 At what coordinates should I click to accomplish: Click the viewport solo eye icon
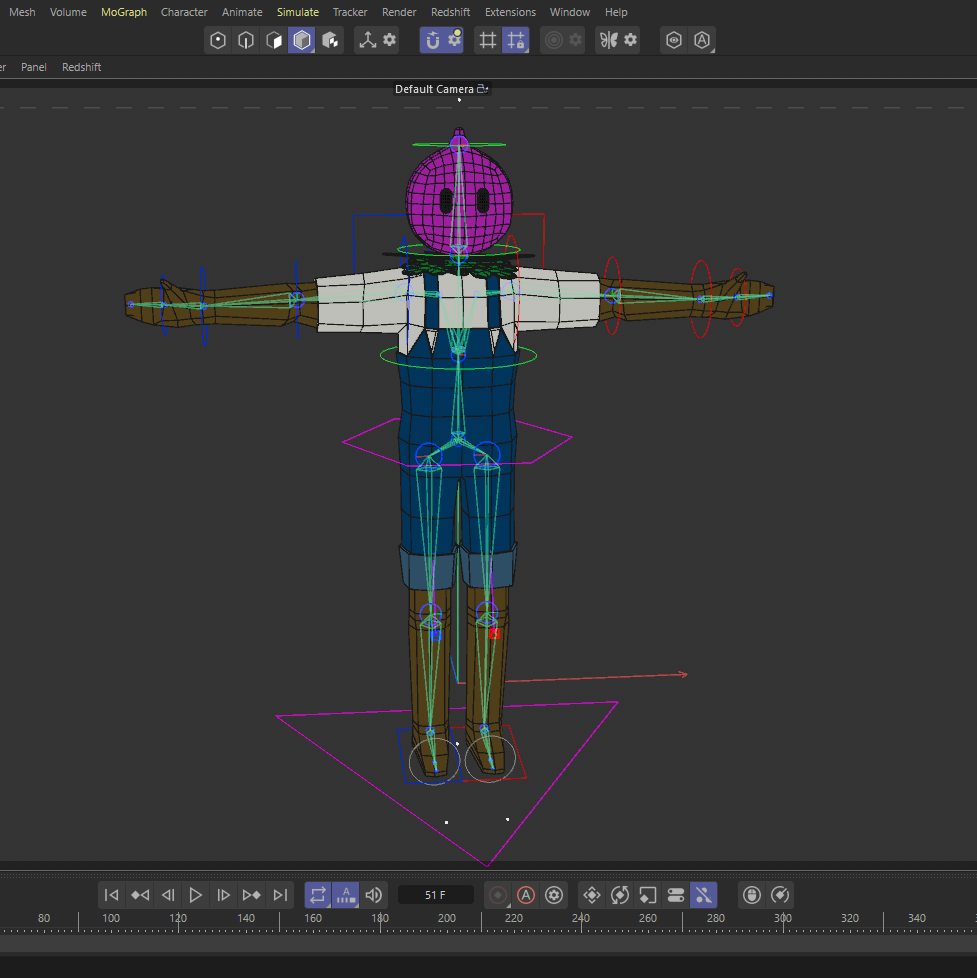pyautogui.click(x=675, y=41)
